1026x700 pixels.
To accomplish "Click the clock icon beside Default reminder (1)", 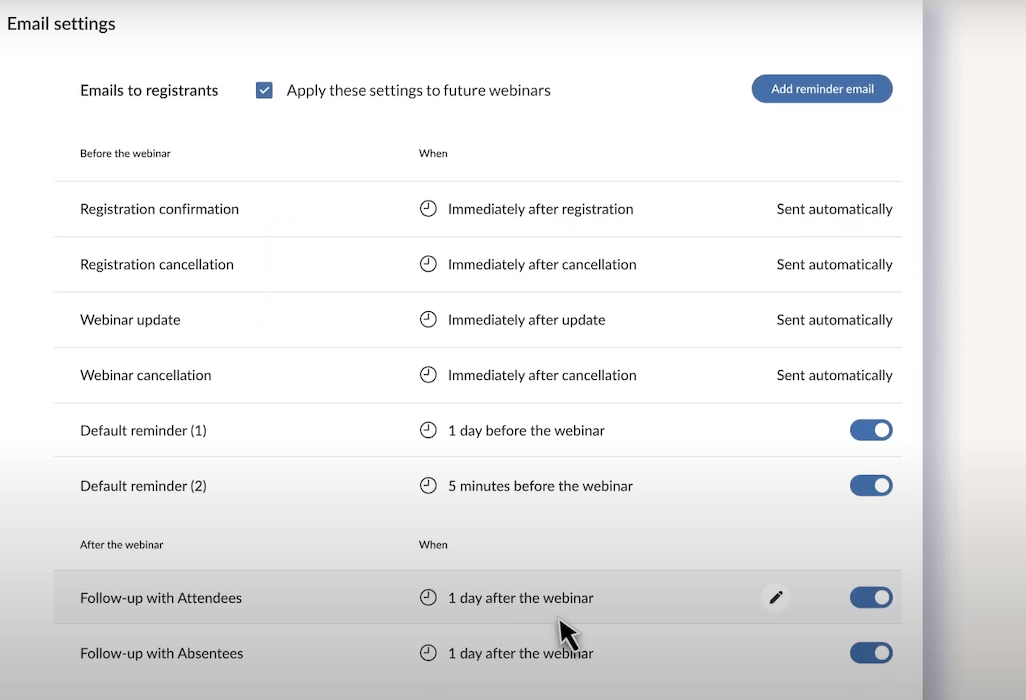I will [428, 430].
